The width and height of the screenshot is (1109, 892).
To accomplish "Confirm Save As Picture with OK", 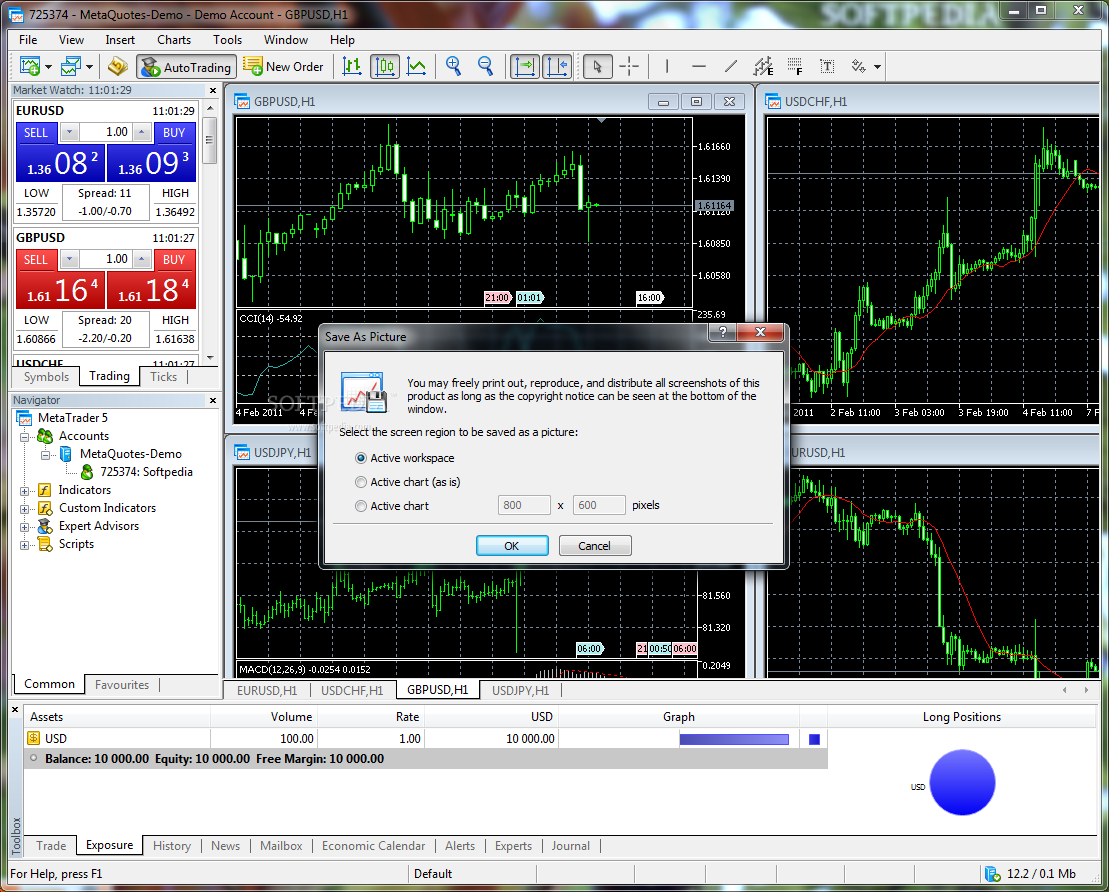I will [x=512, y=546].
